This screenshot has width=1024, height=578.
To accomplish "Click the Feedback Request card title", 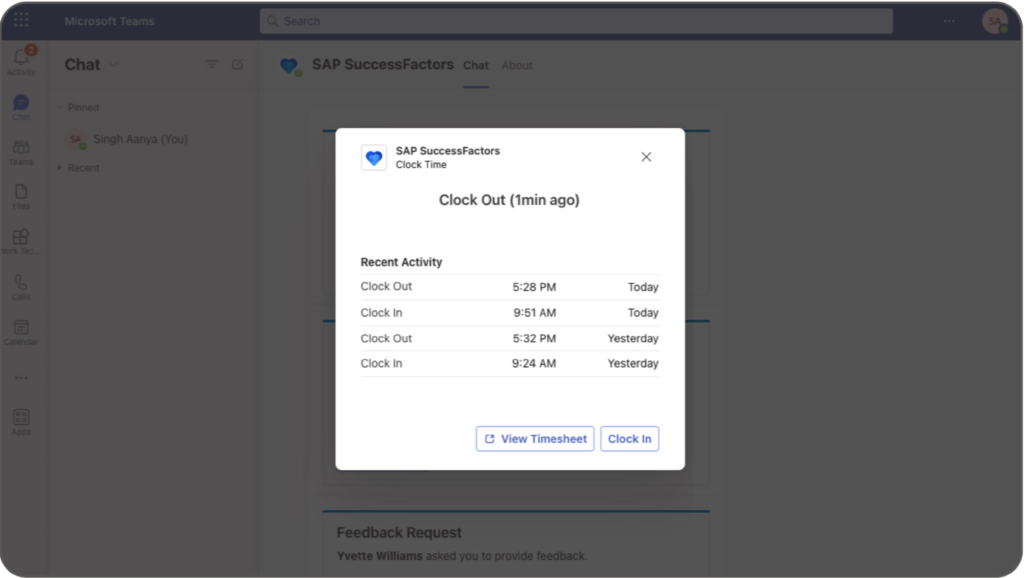I will pos(399,532).
